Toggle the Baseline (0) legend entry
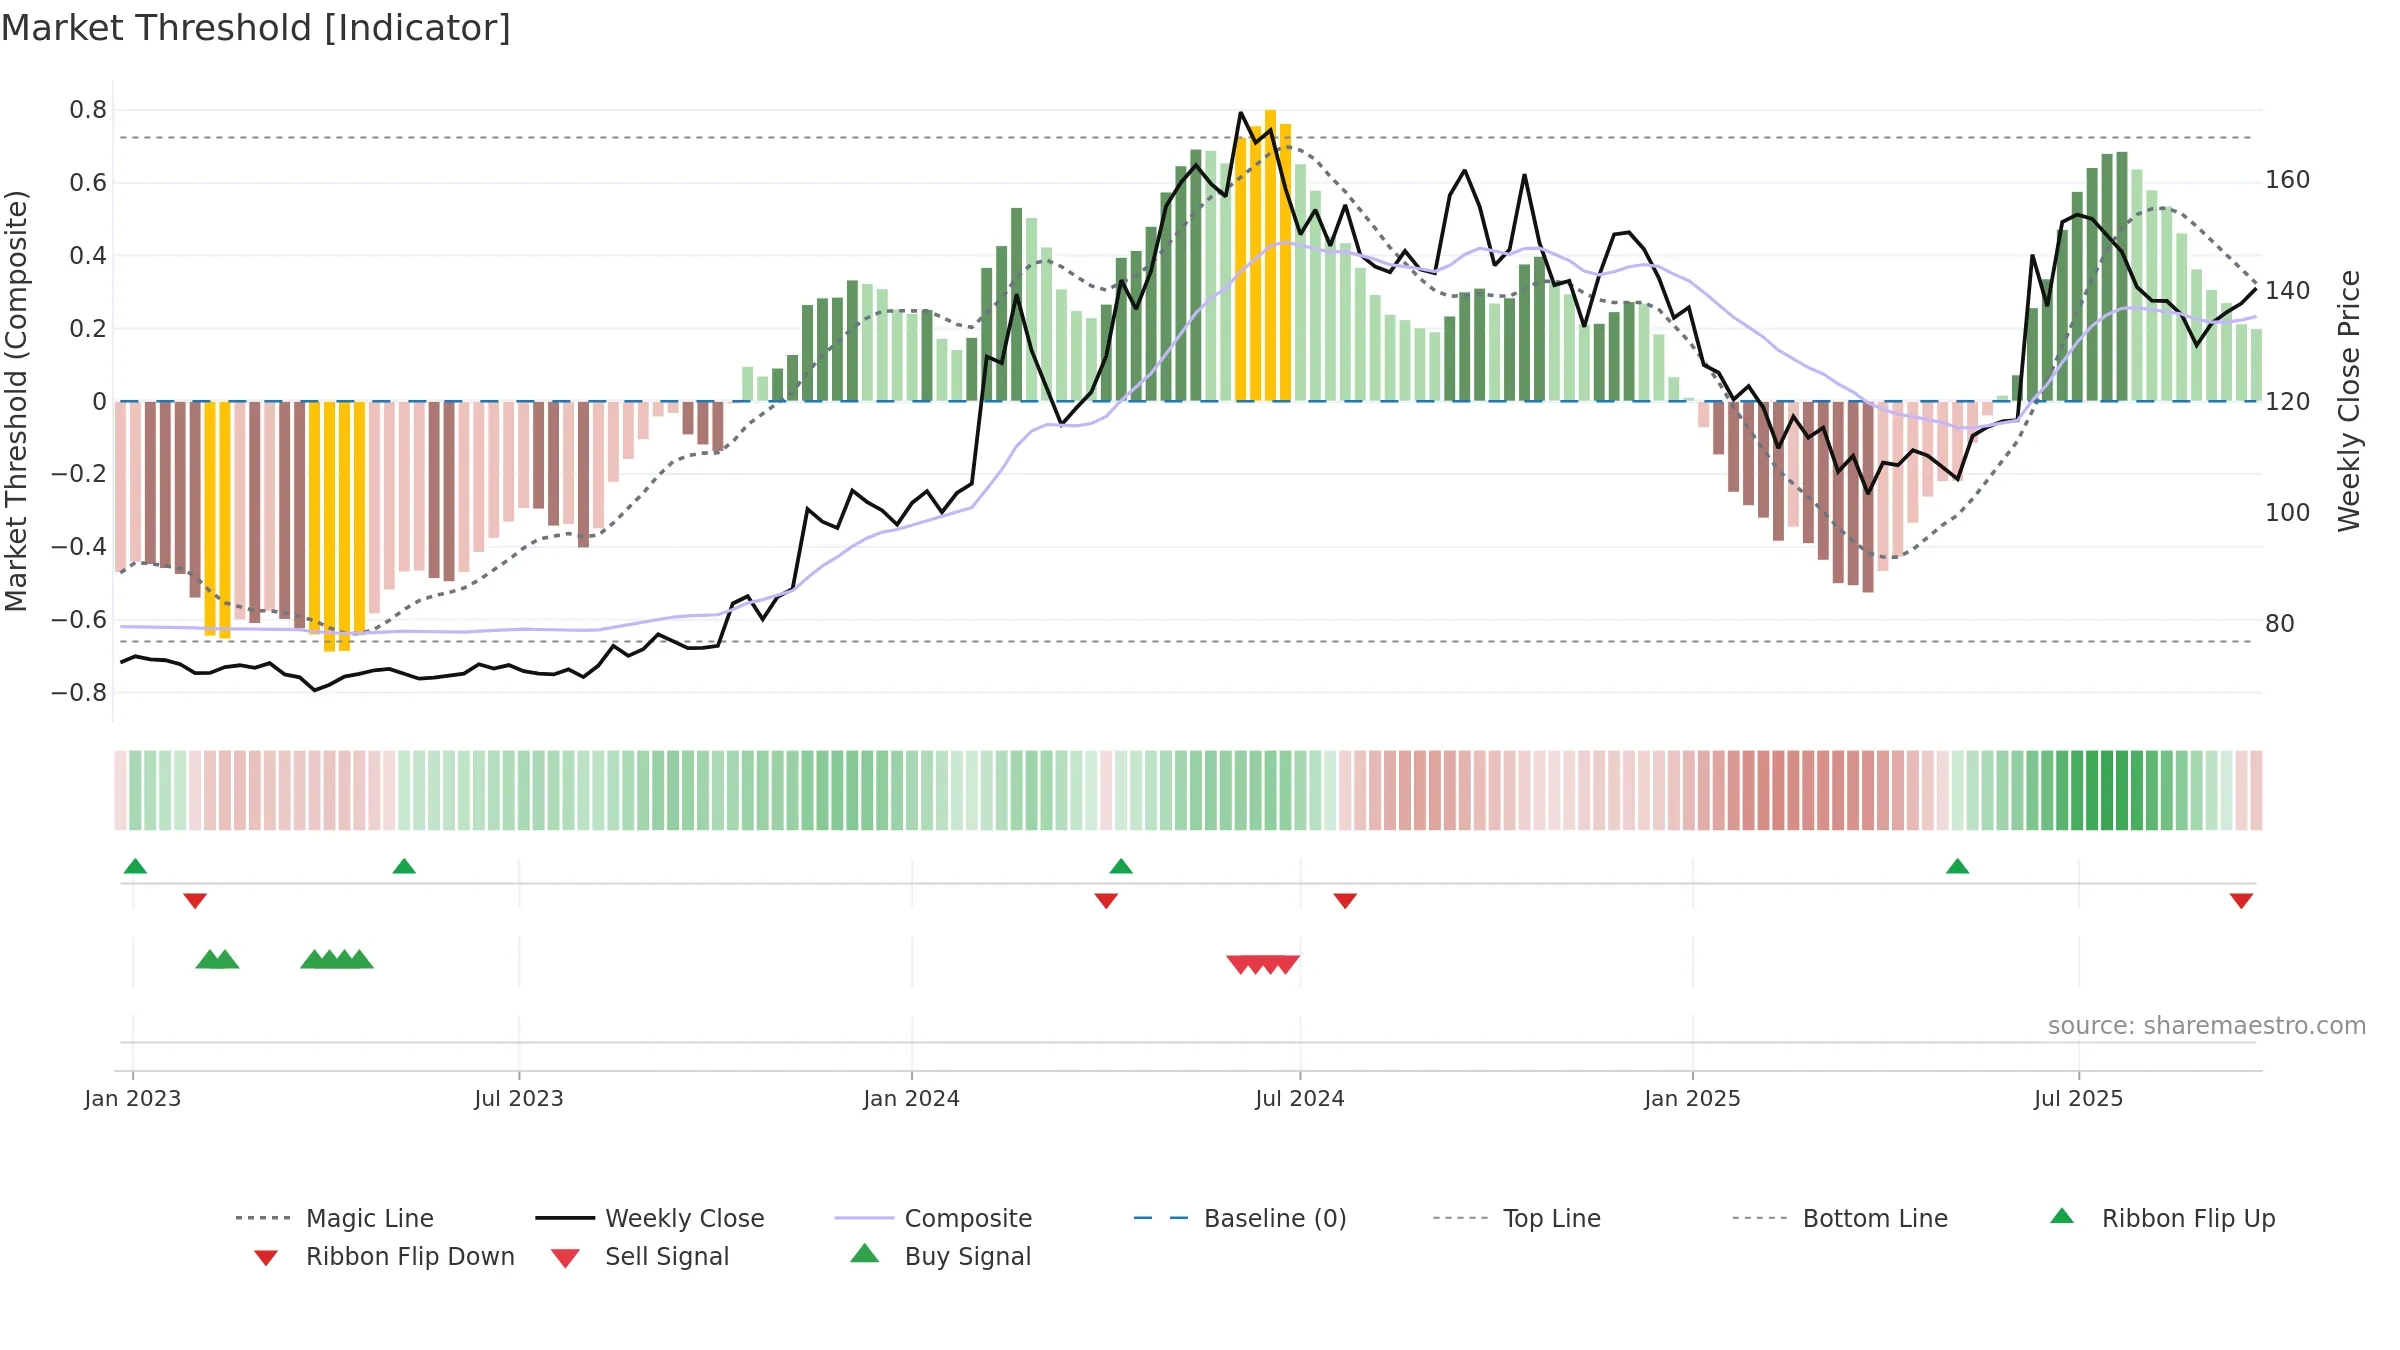 pyautogui.click(x=1240, y=1218)
